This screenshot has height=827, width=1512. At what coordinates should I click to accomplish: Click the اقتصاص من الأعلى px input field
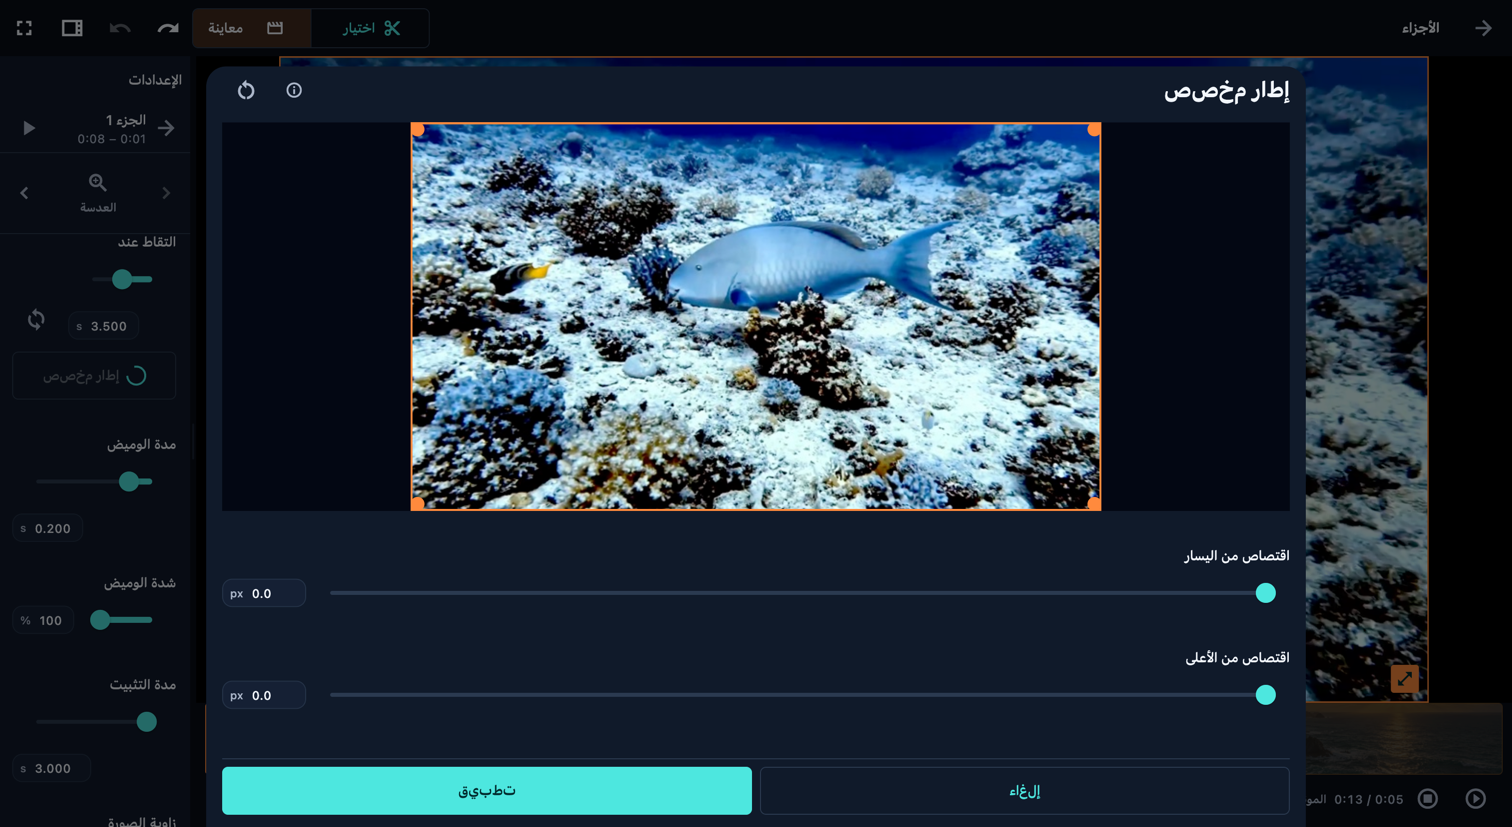coord(264,695)
